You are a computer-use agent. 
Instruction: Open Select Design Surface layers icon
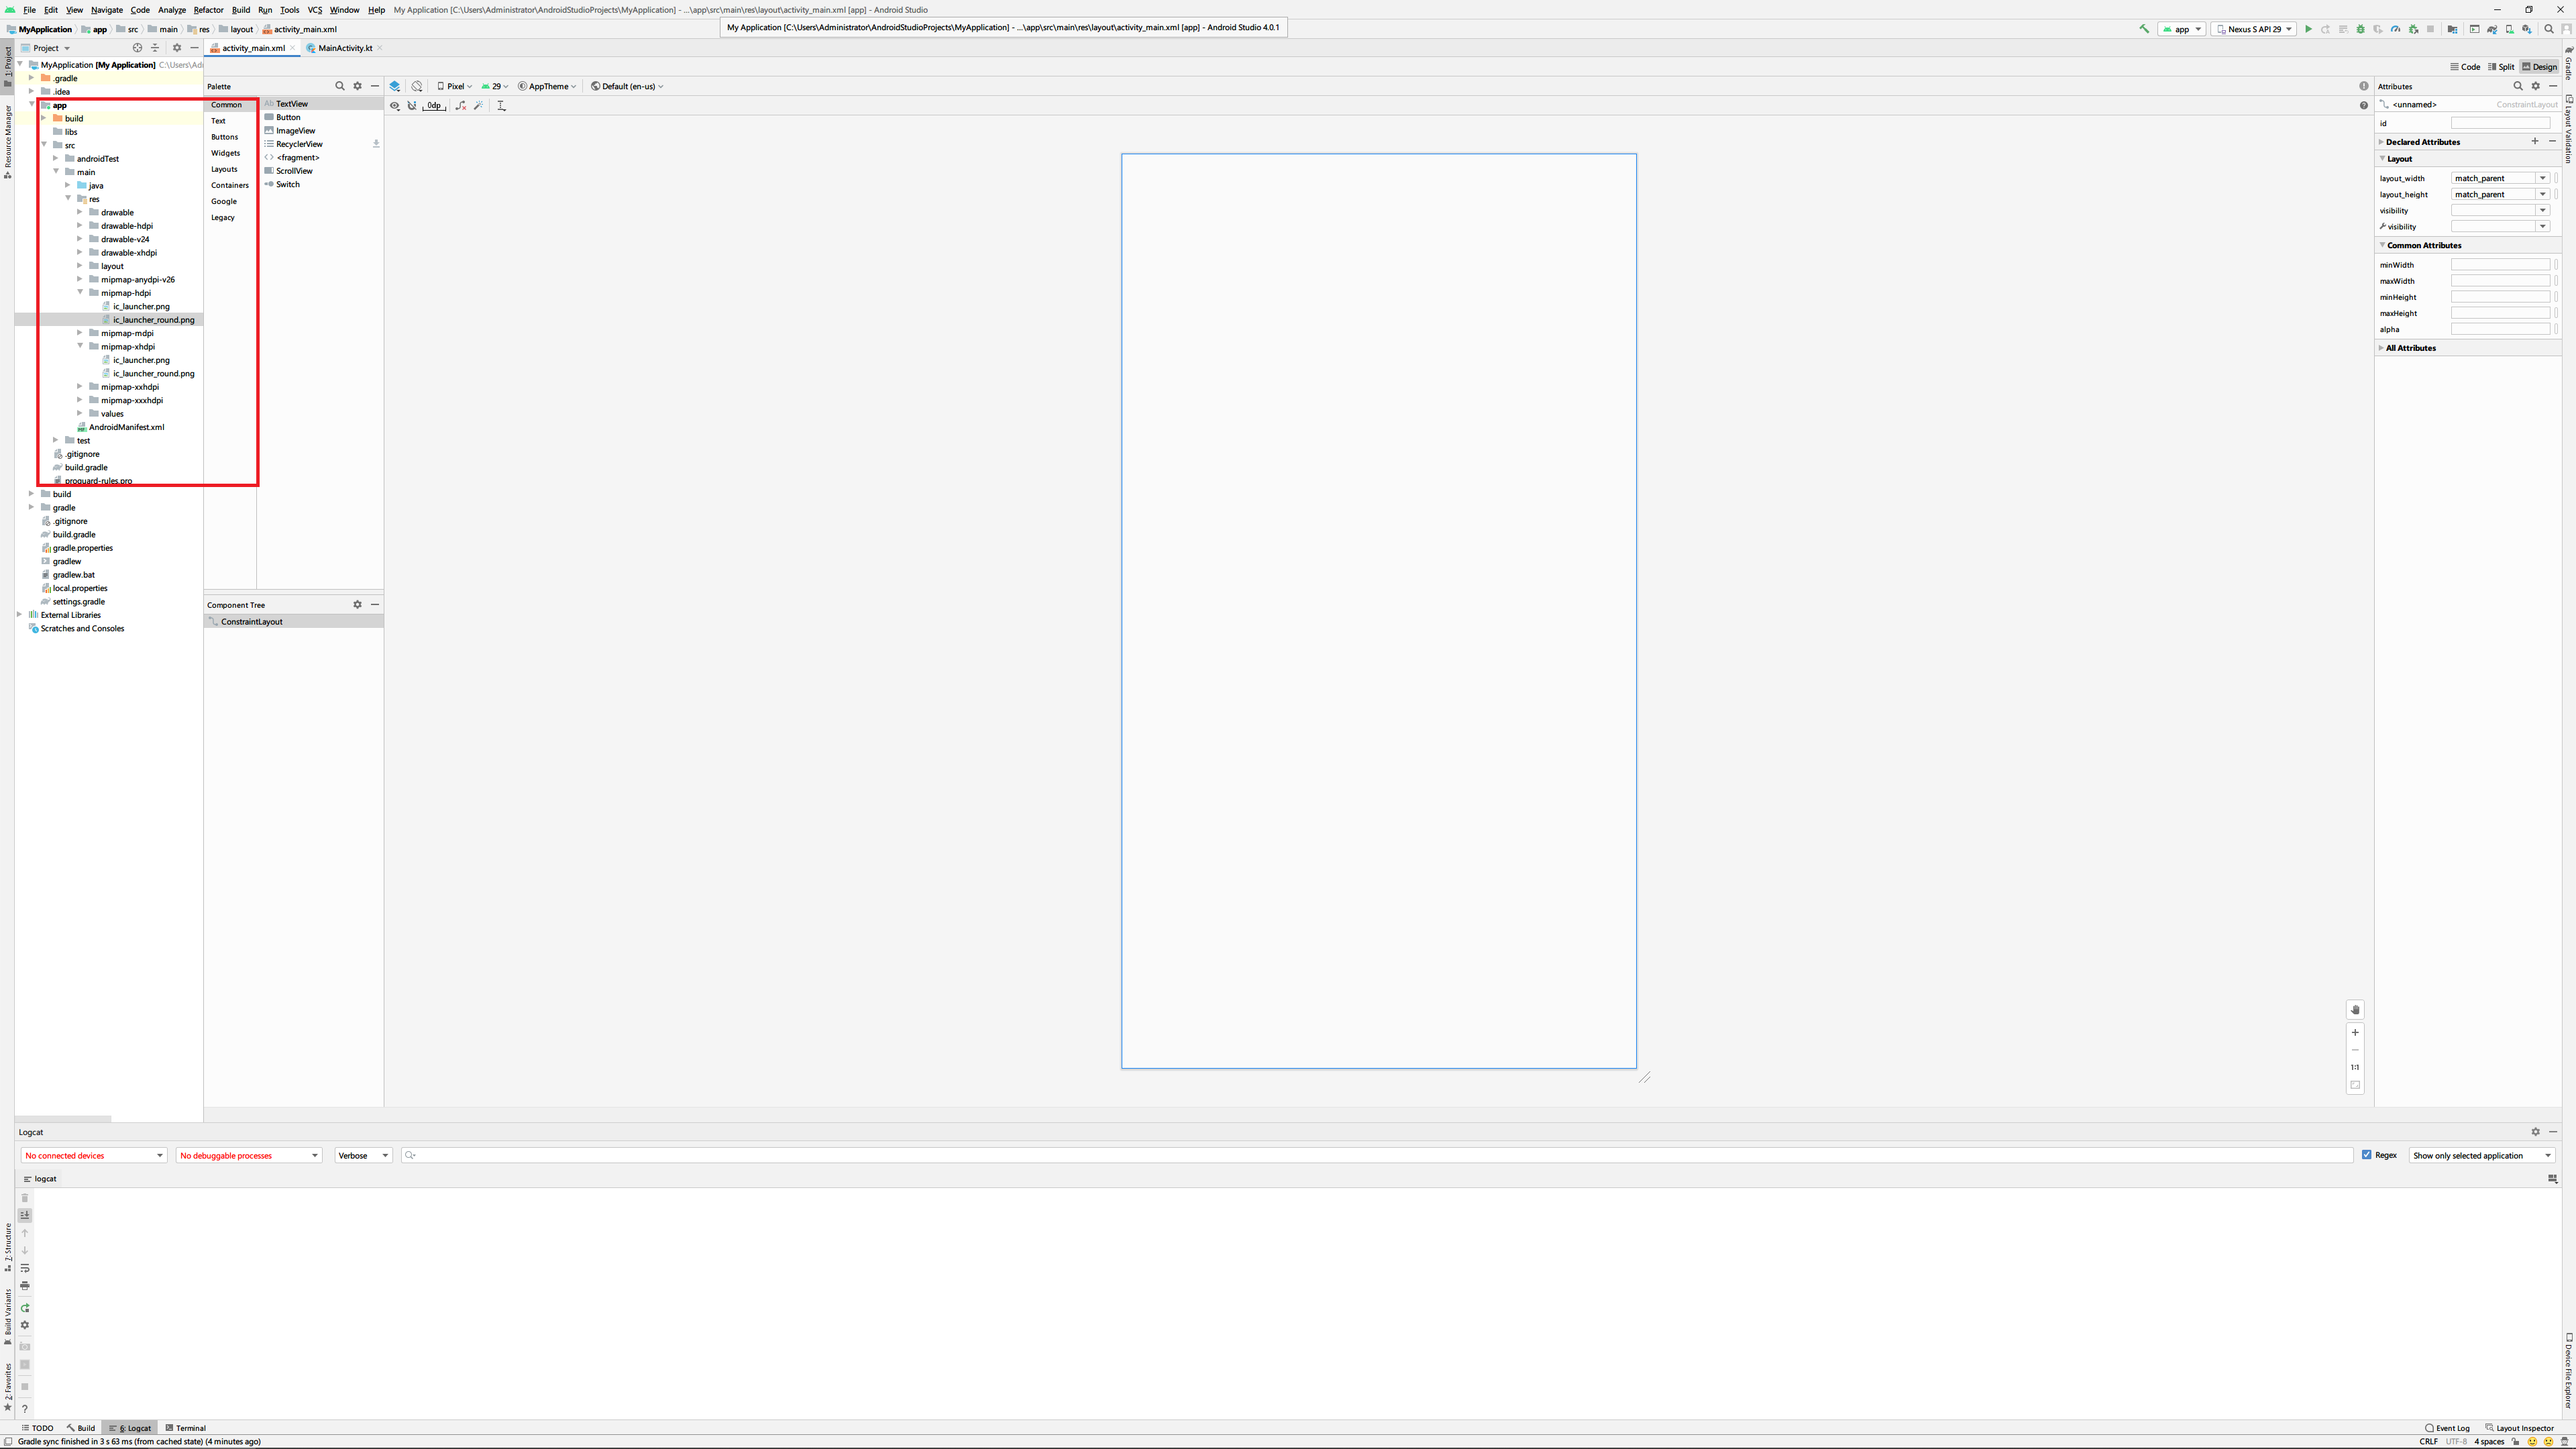(x=395, y=86)
